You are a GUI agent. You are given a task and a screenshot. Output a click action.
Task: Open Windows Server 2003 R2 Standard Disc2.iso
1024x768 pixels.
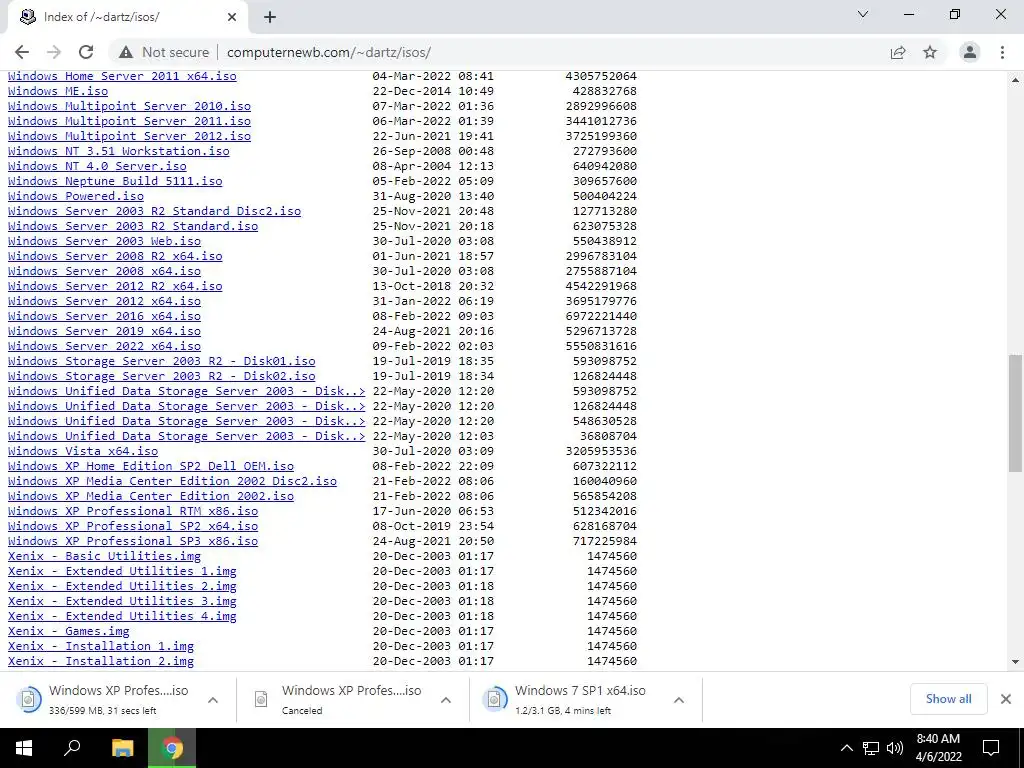coord(154,211)
